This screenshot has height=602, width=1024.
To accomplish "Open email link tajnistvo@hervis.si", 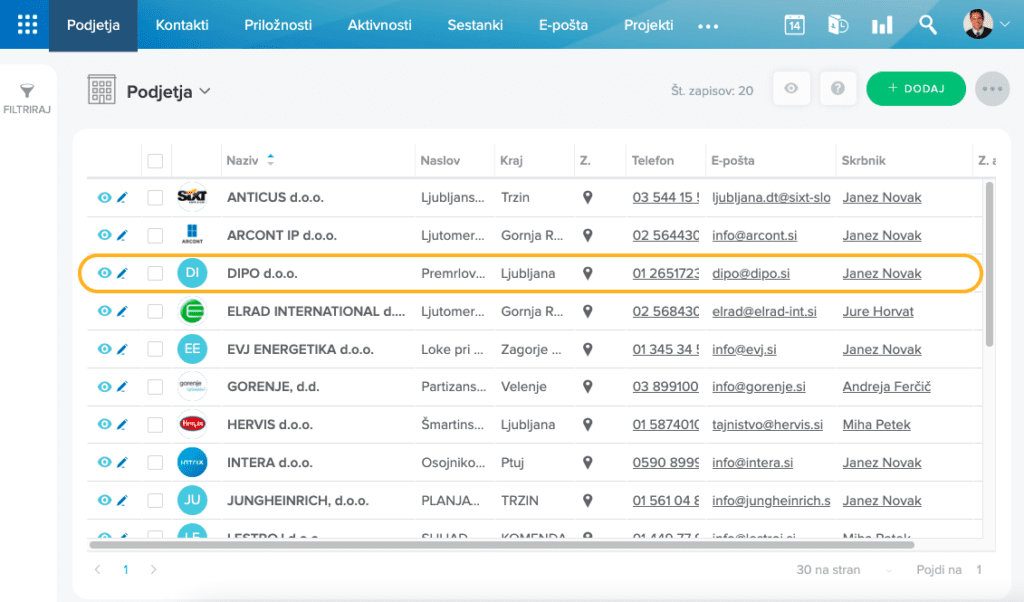I will click(767, 424).
